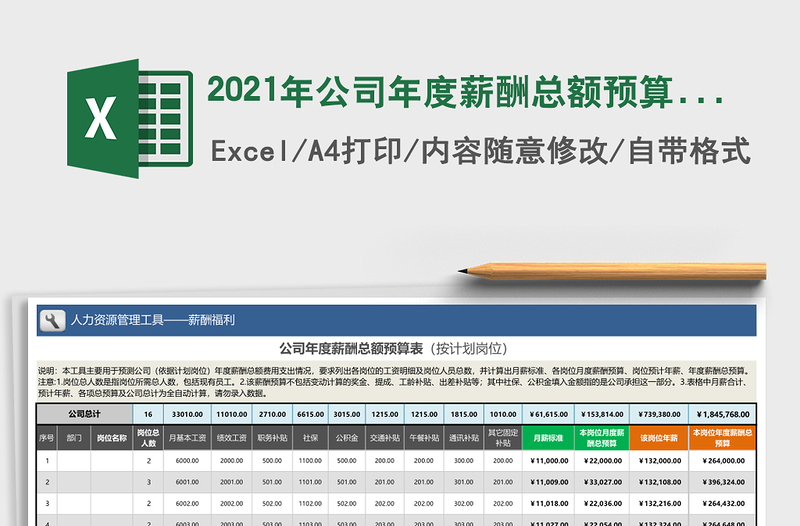Click the Excel/A4打印 subtitle text
This screenshot has width=800, height=526.
click(480, 152)
